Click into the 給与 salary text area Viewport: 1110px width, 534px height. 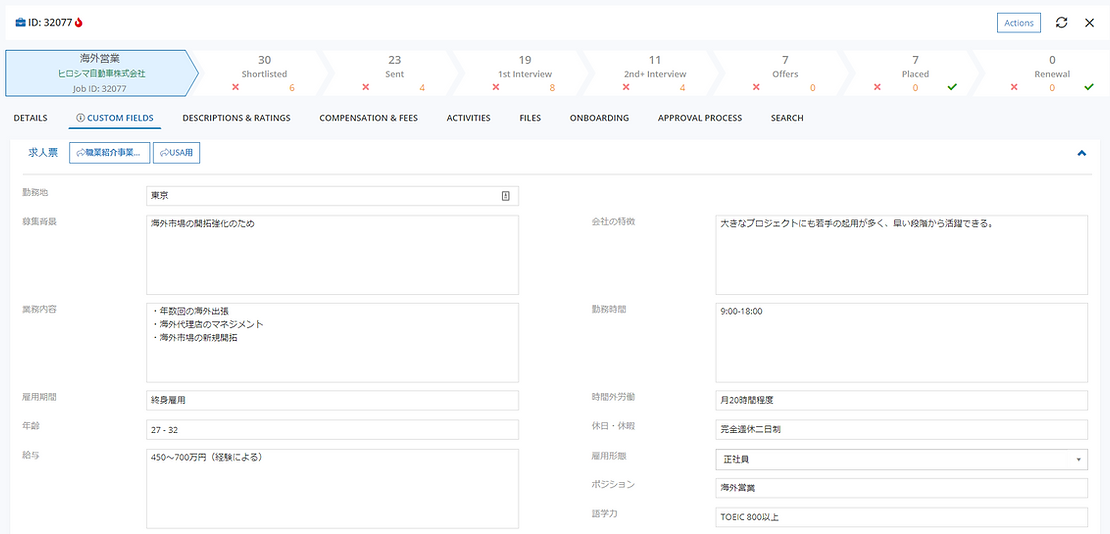coord(332,488)
